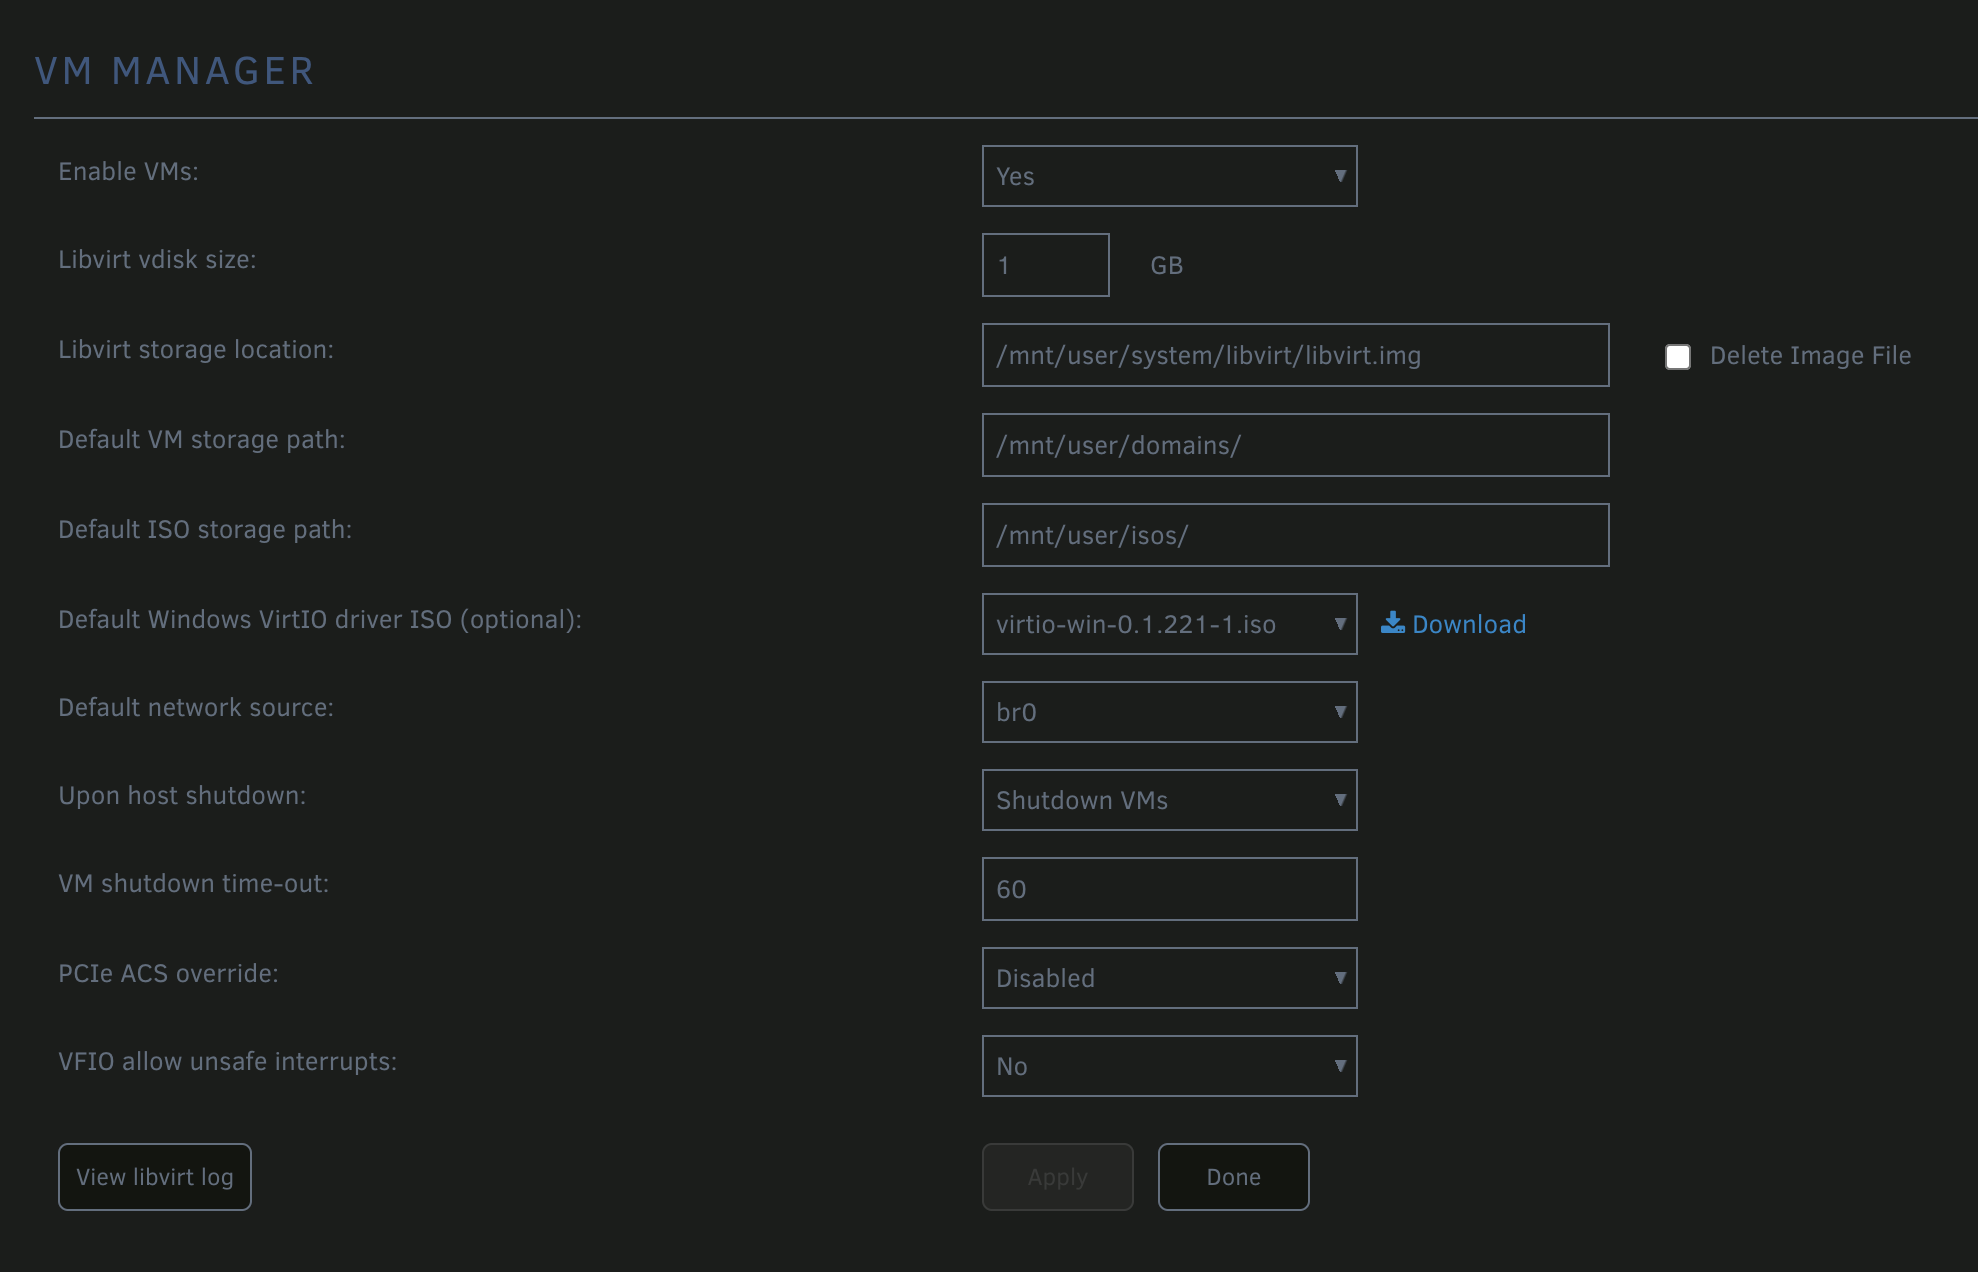This screenshot has height=1272, width=1978.
Task: Click the Default network source label
Action: pyautogui.click(x=196, y=708)
